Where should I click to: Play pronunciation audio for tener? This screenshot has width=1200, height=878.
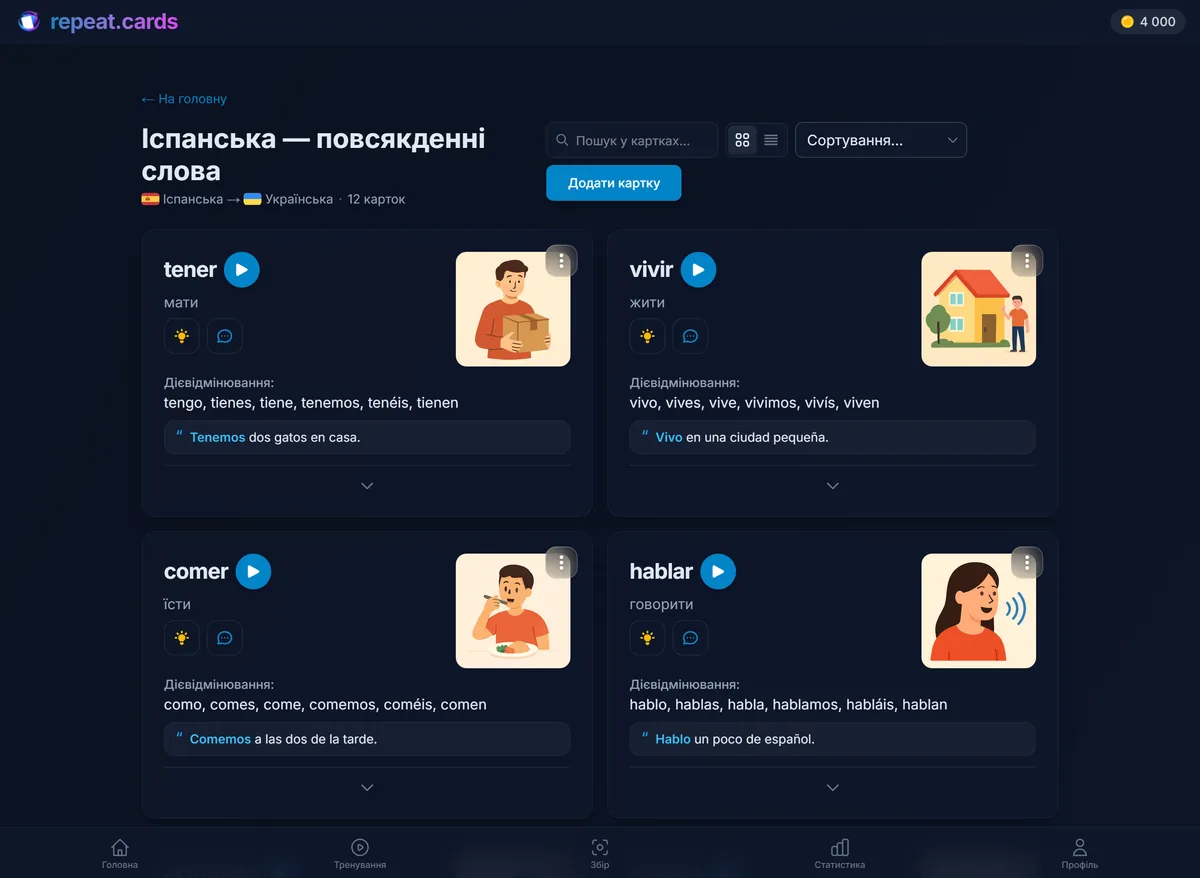242,269
